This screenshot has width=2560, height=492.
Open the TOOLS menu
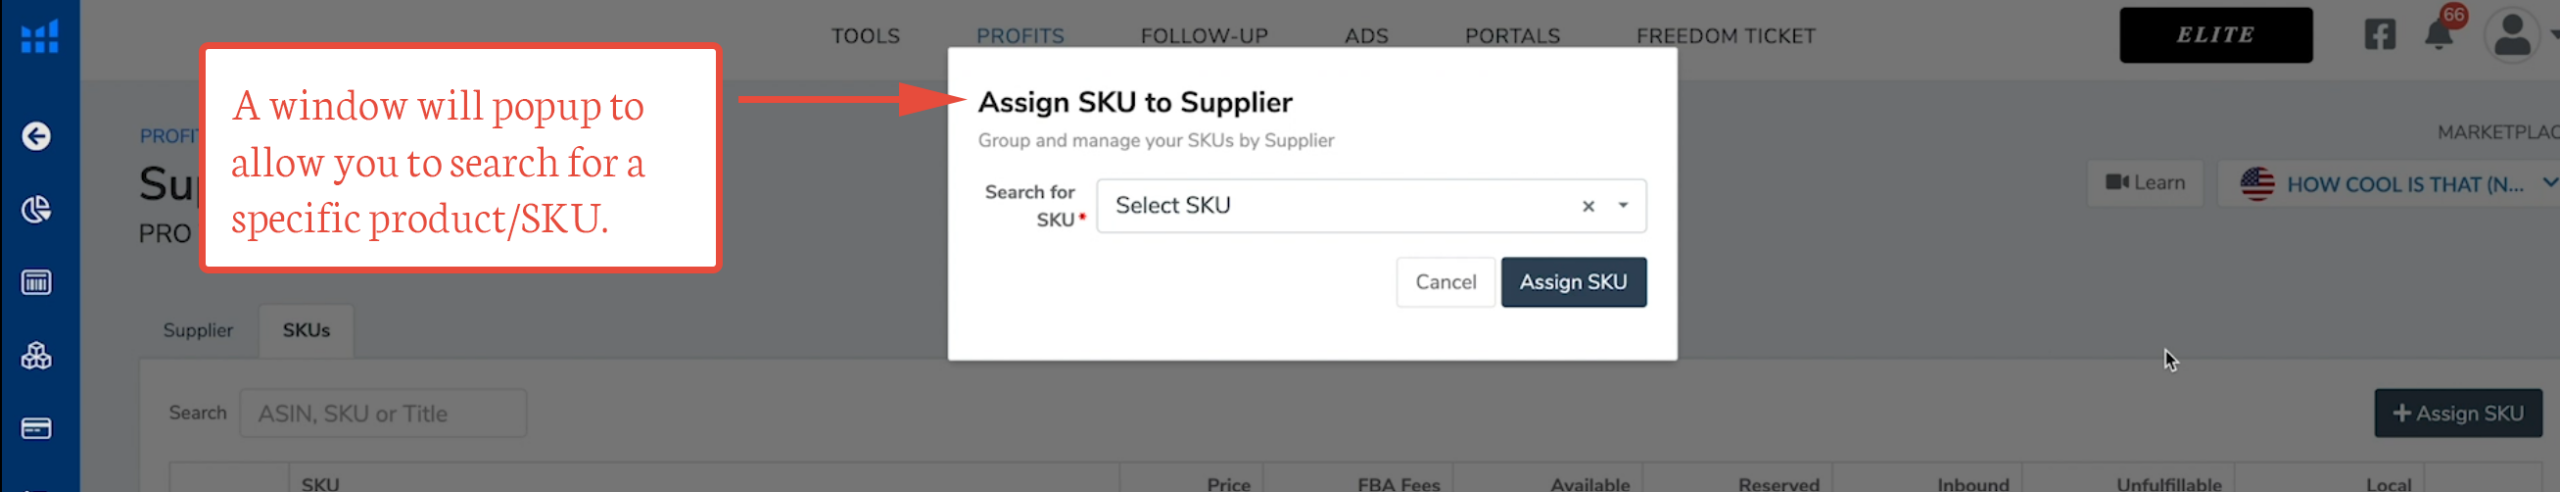click(865, 36)
